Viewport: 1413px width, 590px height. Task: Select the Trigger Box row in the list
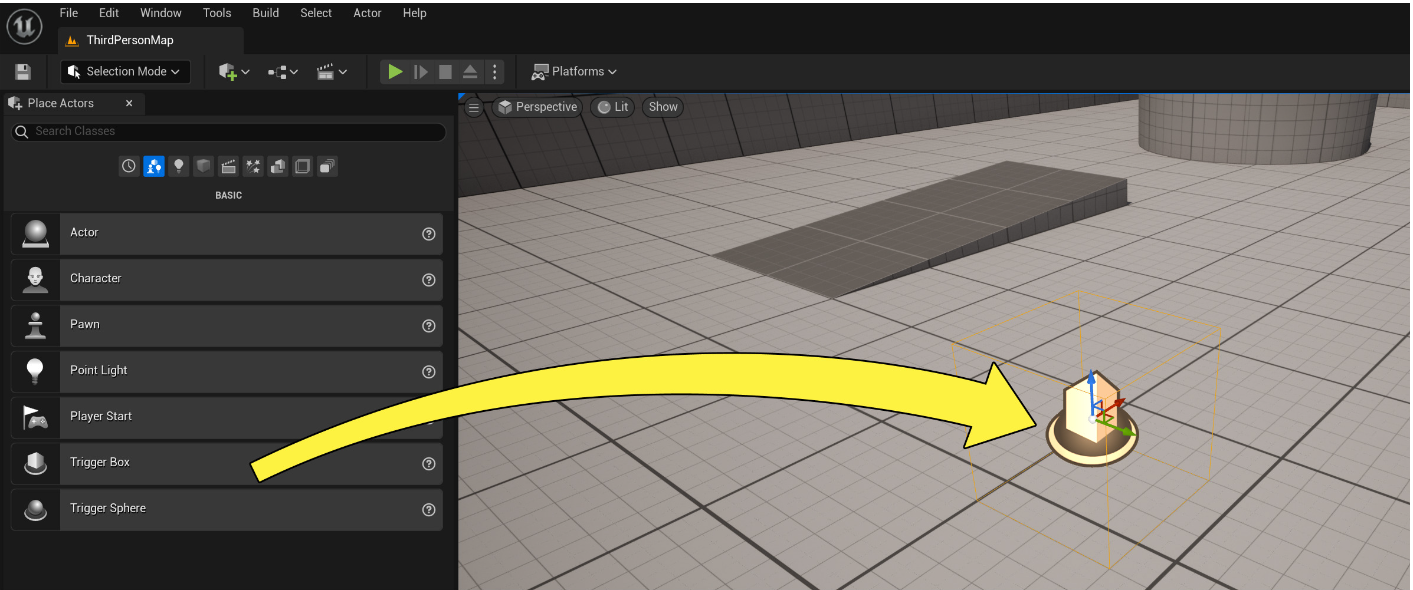pyautogui.click(x=227, y=463)
